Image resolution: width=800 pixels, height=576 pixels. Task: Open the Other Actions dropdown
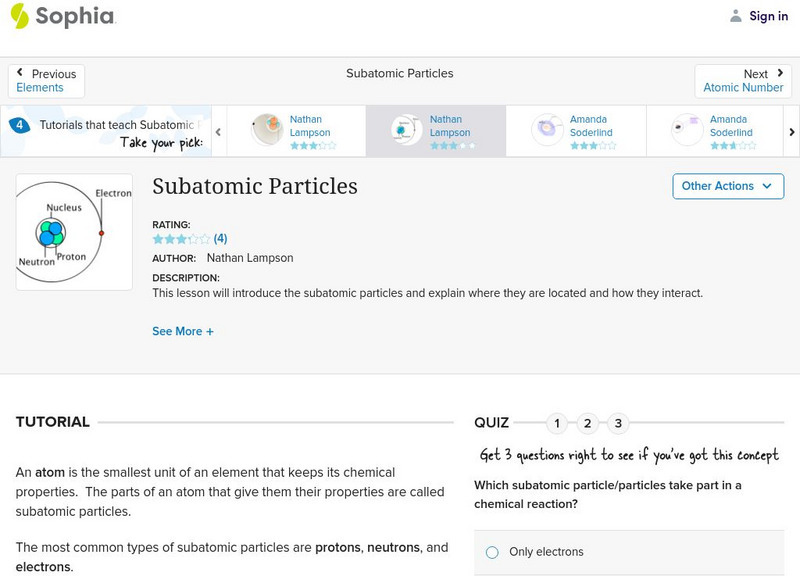(x=727, y=186)
